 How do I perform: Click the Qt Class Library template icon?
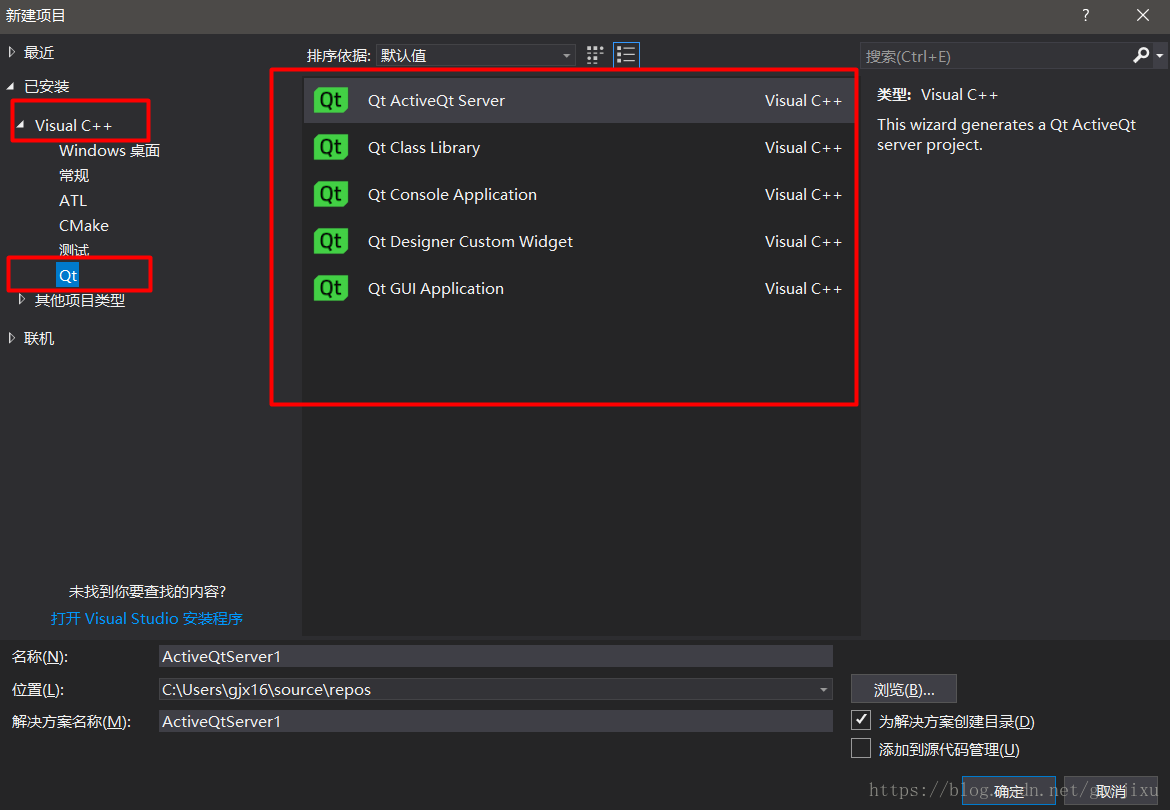coord(331,147)
